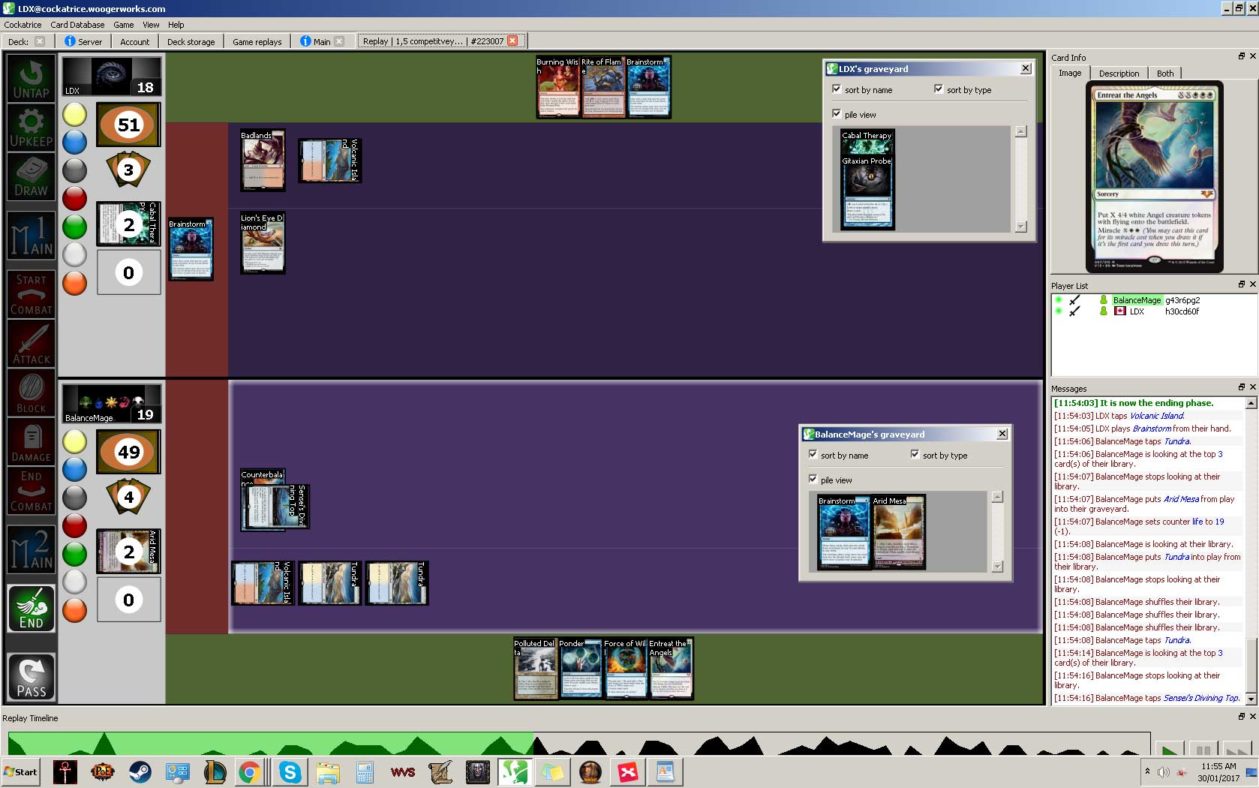Click the End Combat phase icon
This screenshot has width=1259, height=788.
32,491
